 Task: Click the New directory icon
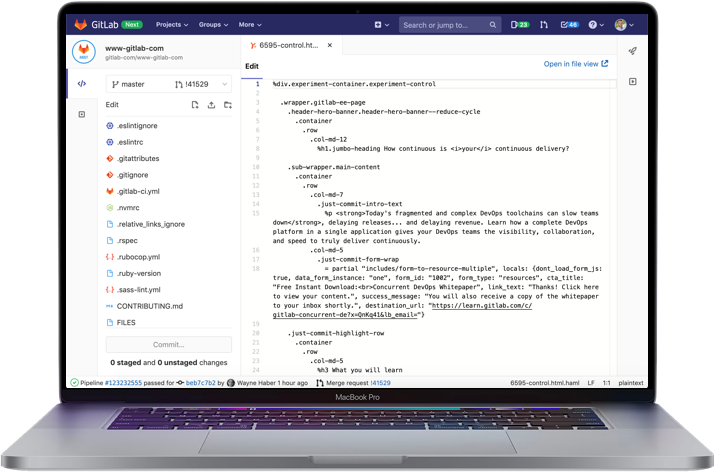click(x=228, y=105)
